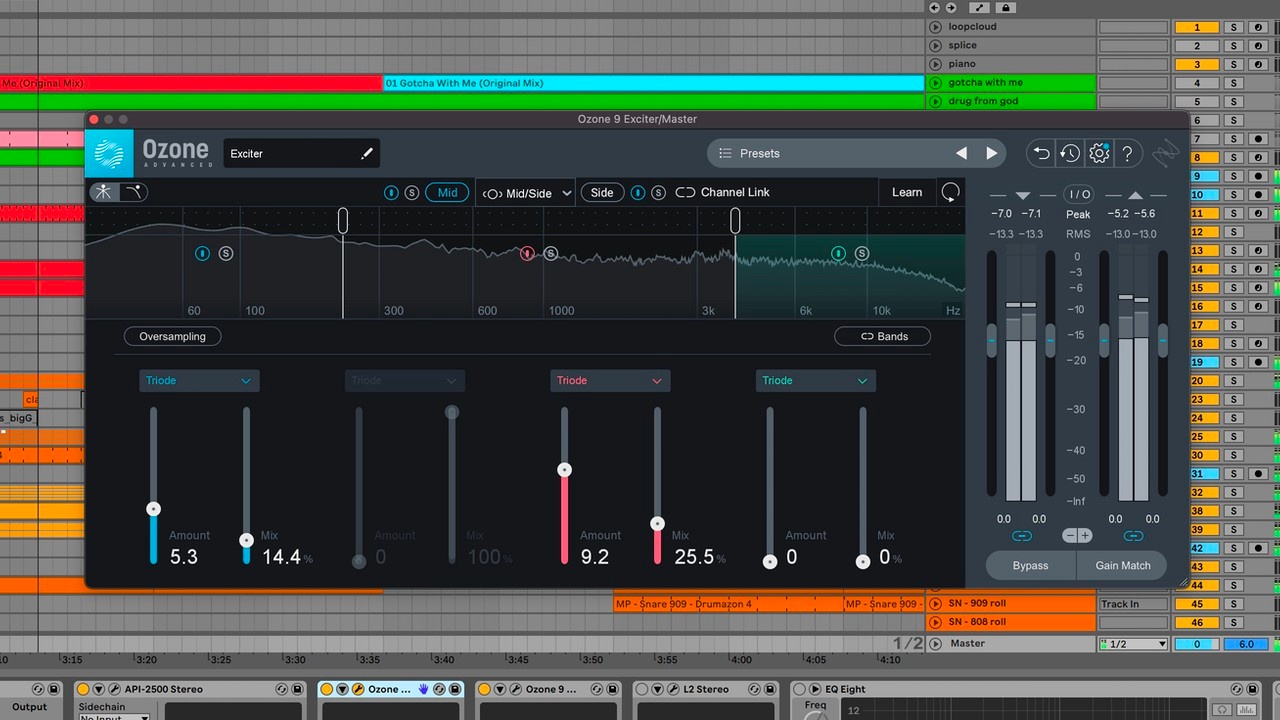Click the Exciter preset name field
The height and width of the screenshot is (720, 1280).
(301, 153)
